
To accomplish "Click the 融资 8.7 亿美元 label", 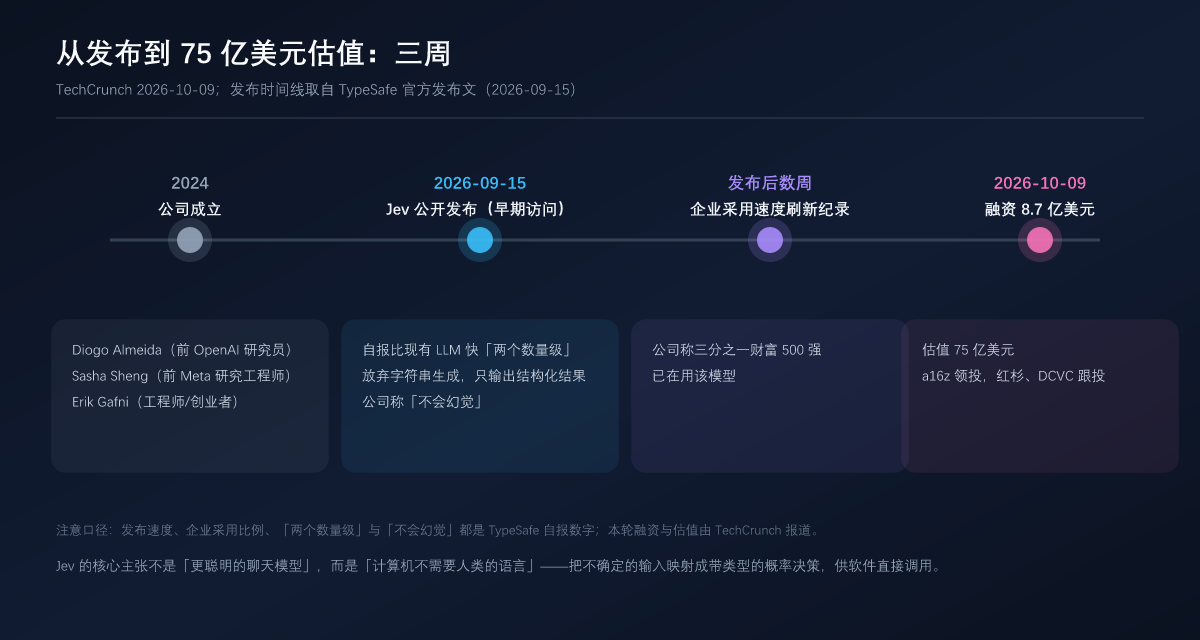I will click(x=1040, y=209).
